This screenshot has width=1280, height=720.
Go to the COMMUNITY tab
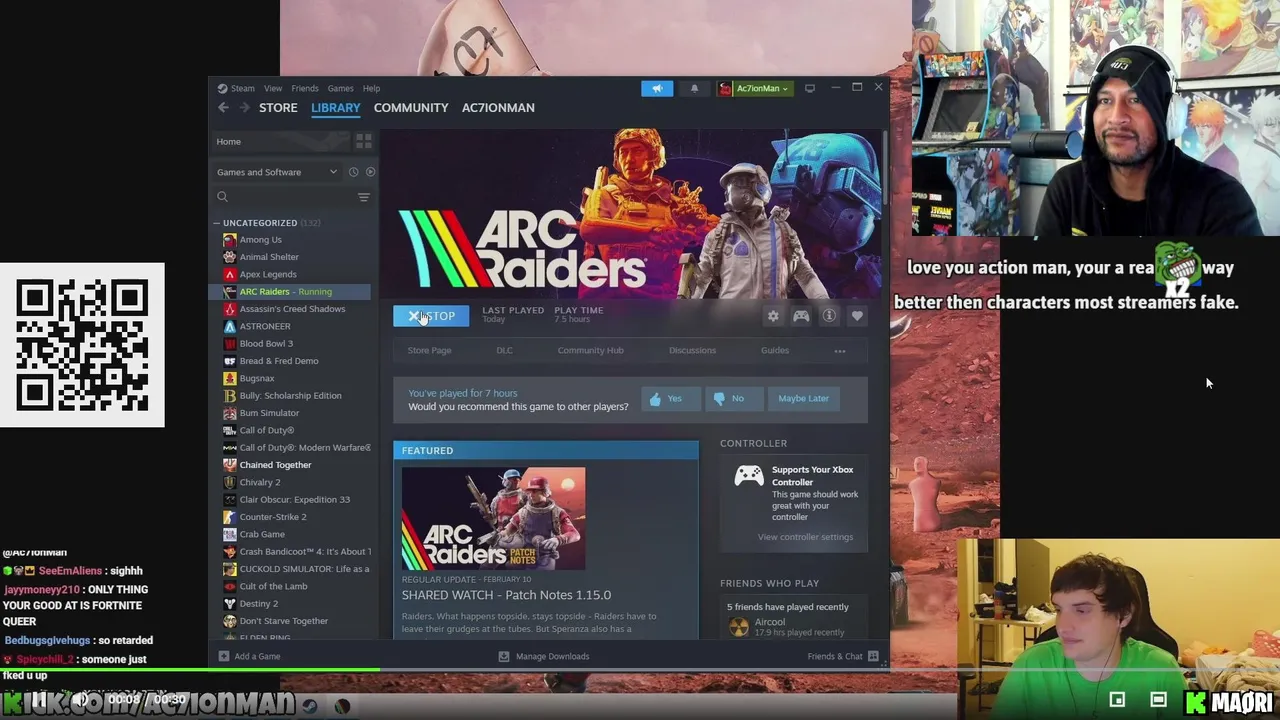pyautogui.click(x=411, y=108)
